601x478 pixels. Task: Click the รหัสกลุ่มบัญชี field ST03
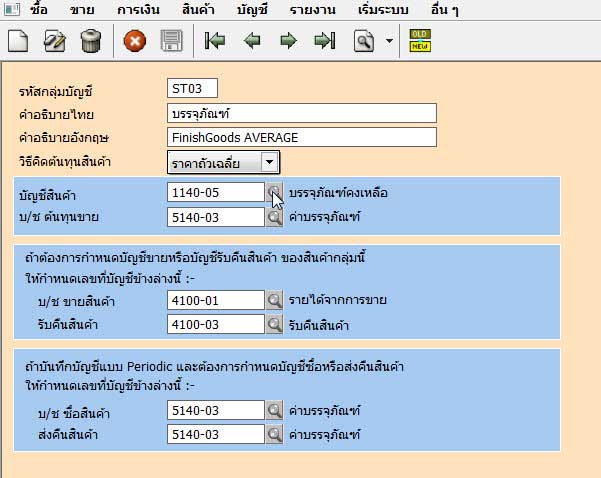point(192,88)
